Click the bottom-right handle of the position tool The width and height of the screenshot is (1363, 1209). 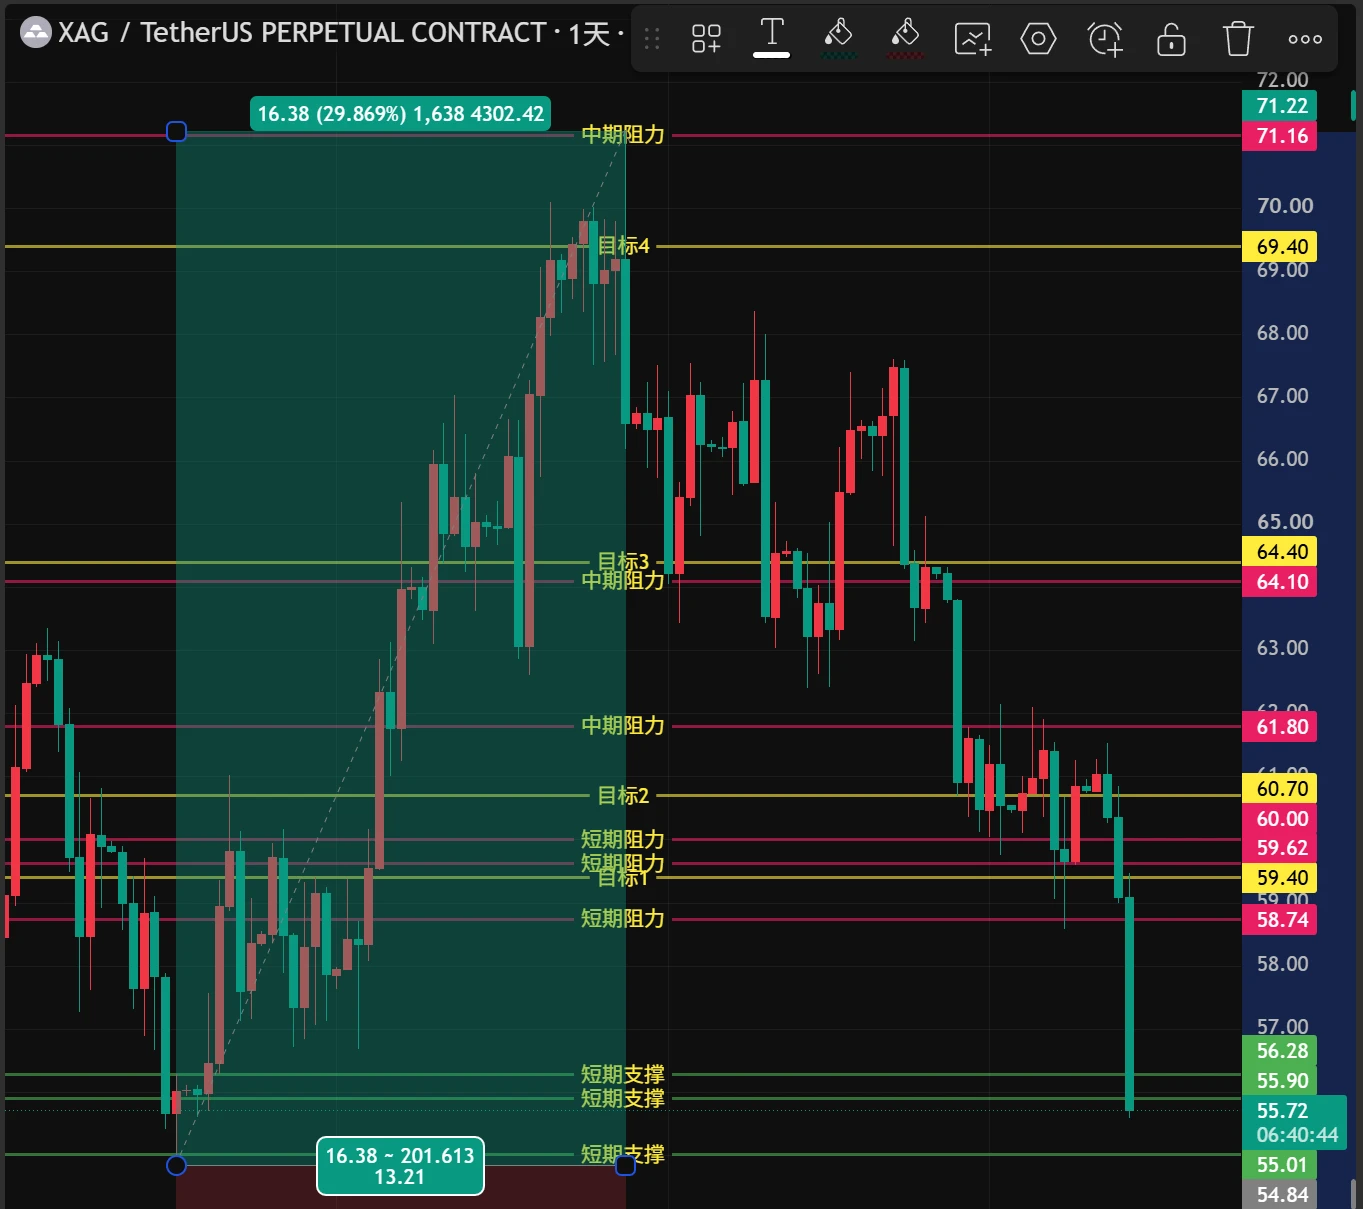click(x=625, y=1165)
